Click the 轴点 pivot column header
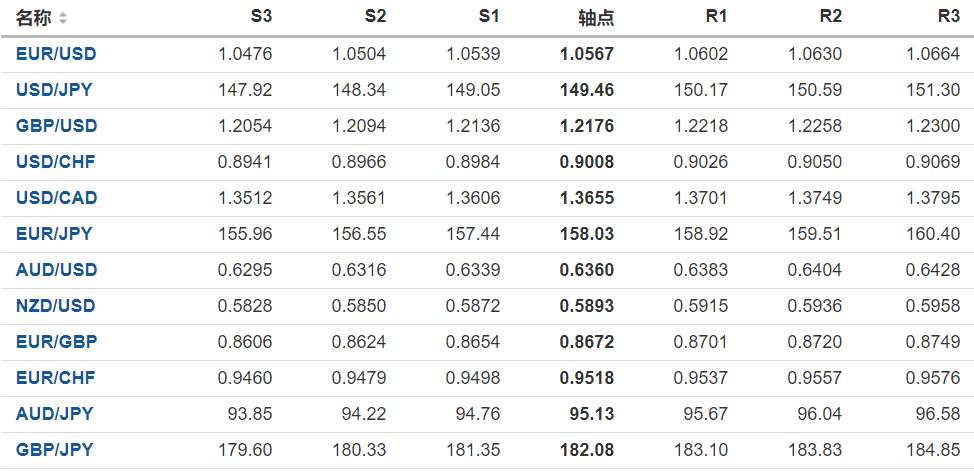Viewport: 974px width, 471px height. click(596, 18)
